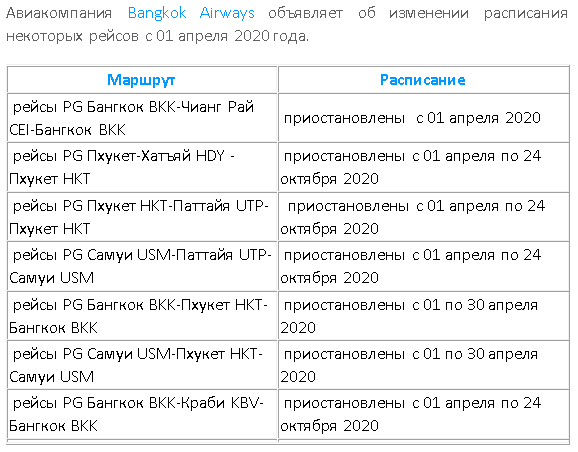Click schedule cell for Чианг Рай flights
This screenshot has width=578, height=452.
click(423, 118)
